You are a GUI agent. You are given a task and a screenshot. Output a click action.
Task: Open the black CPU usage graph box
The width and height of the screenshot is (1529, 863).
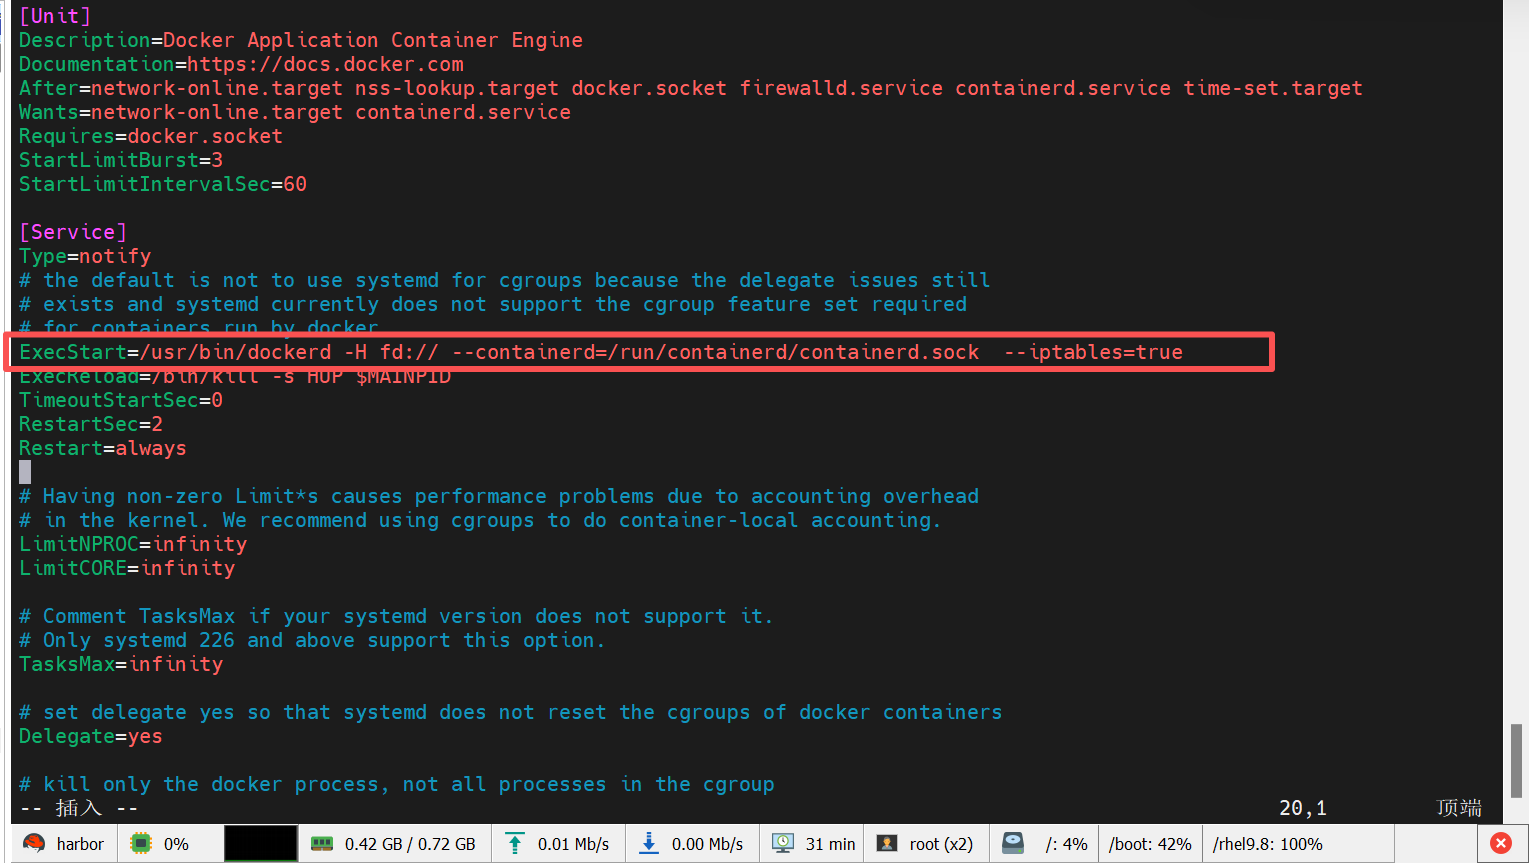pos(260,844)
